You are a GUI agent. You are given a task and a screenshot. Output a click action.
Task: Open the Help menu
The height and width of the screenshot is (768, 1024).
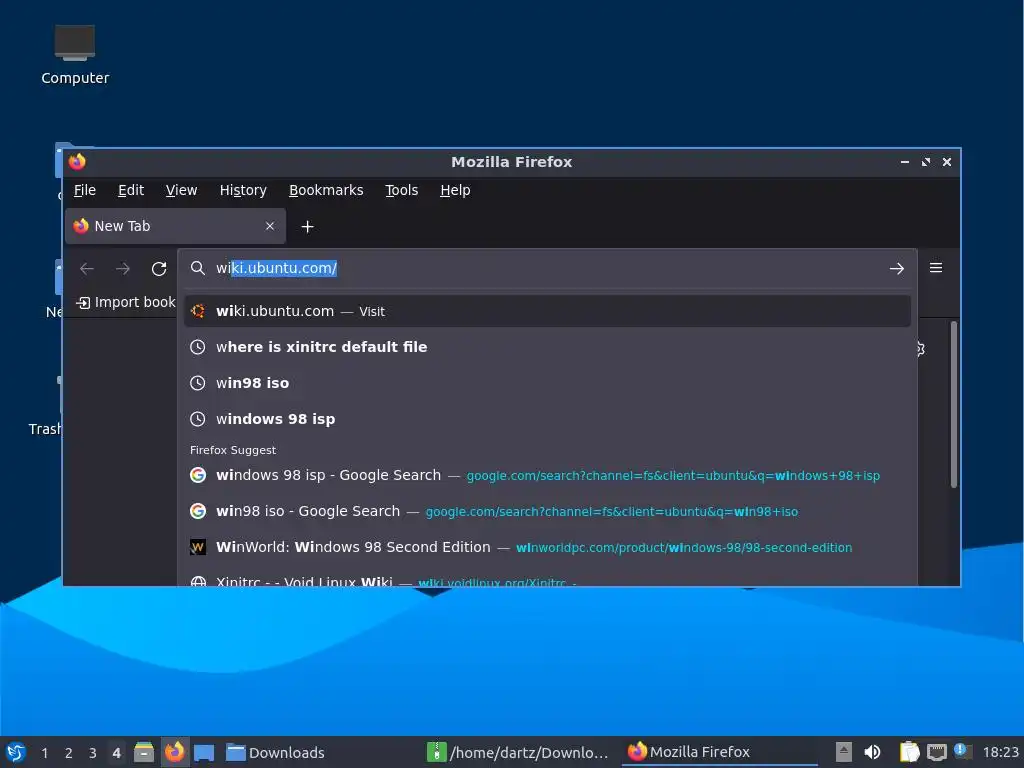[x=455, y=190]
